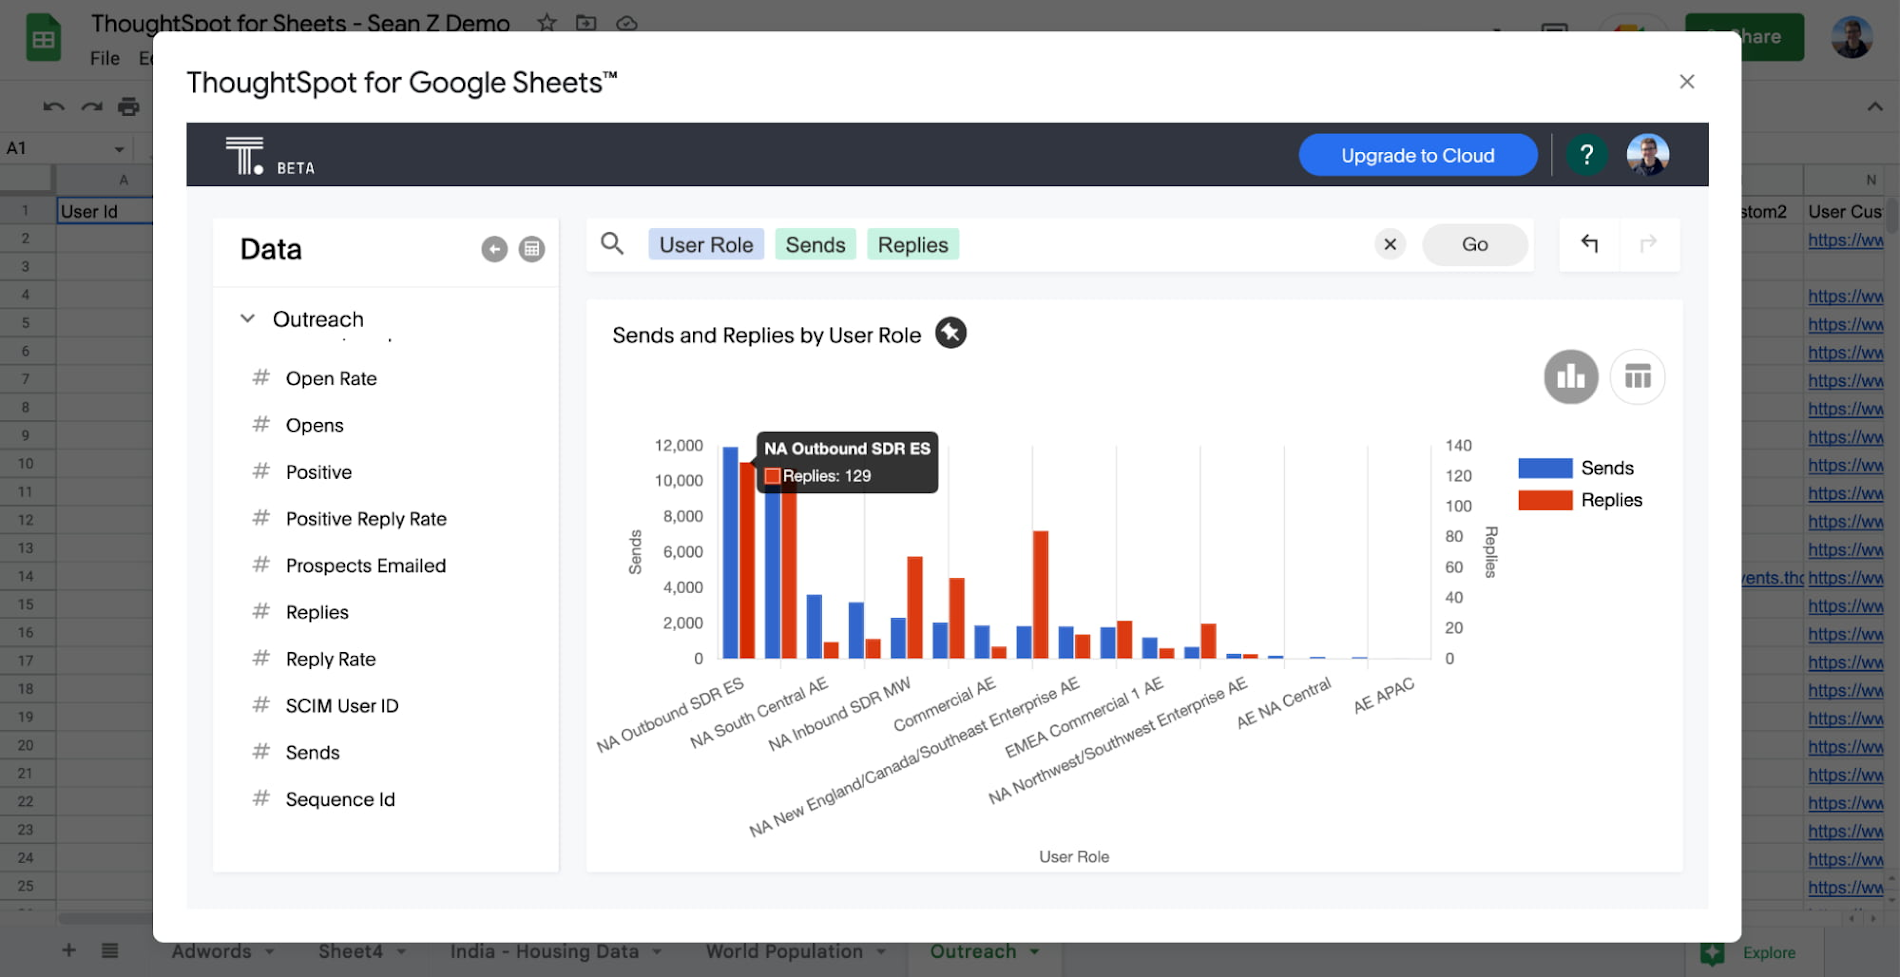Select the Opens column

(x=314, y=425)
